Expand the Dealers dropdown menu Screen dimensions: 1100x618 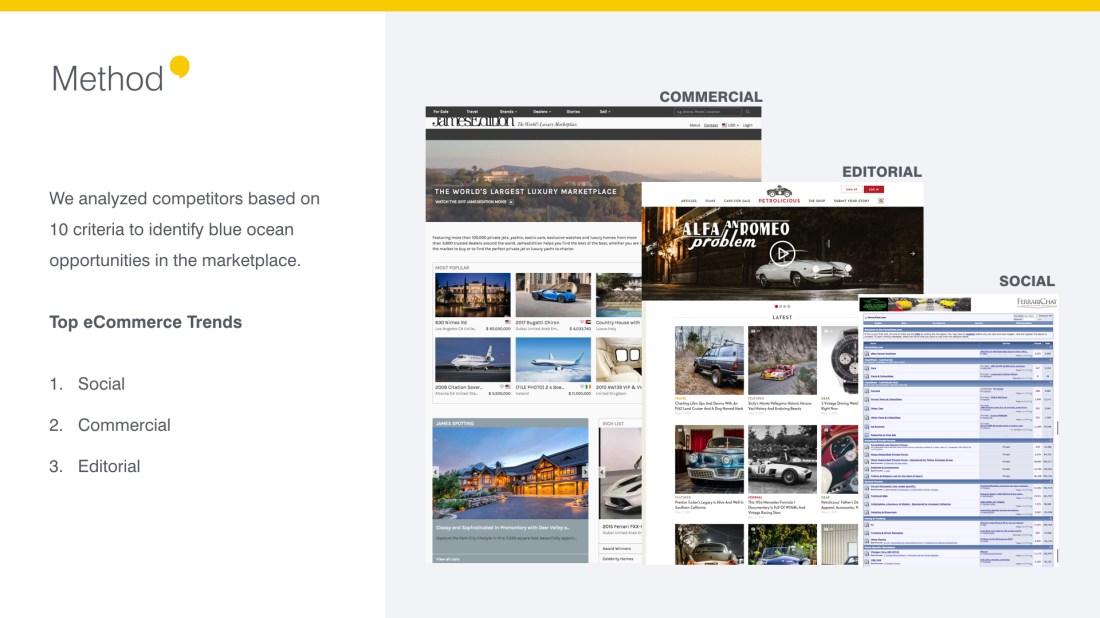[x=541, y=112]
